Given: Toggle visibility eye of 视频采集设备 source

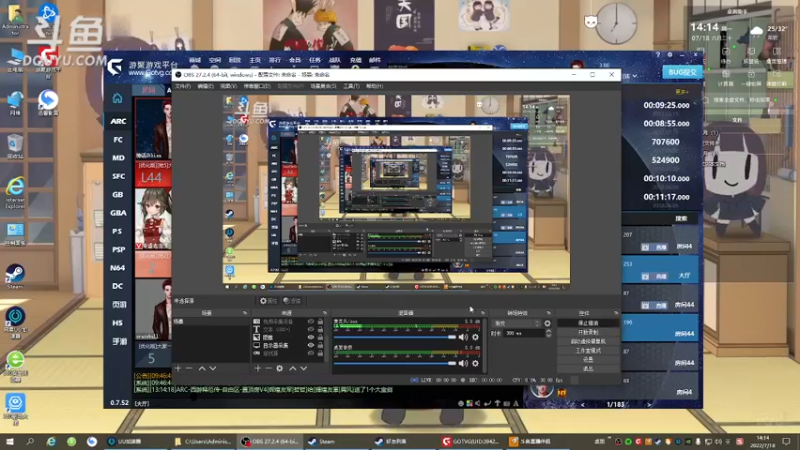Looking at the screenshot, I should point(310,321).
